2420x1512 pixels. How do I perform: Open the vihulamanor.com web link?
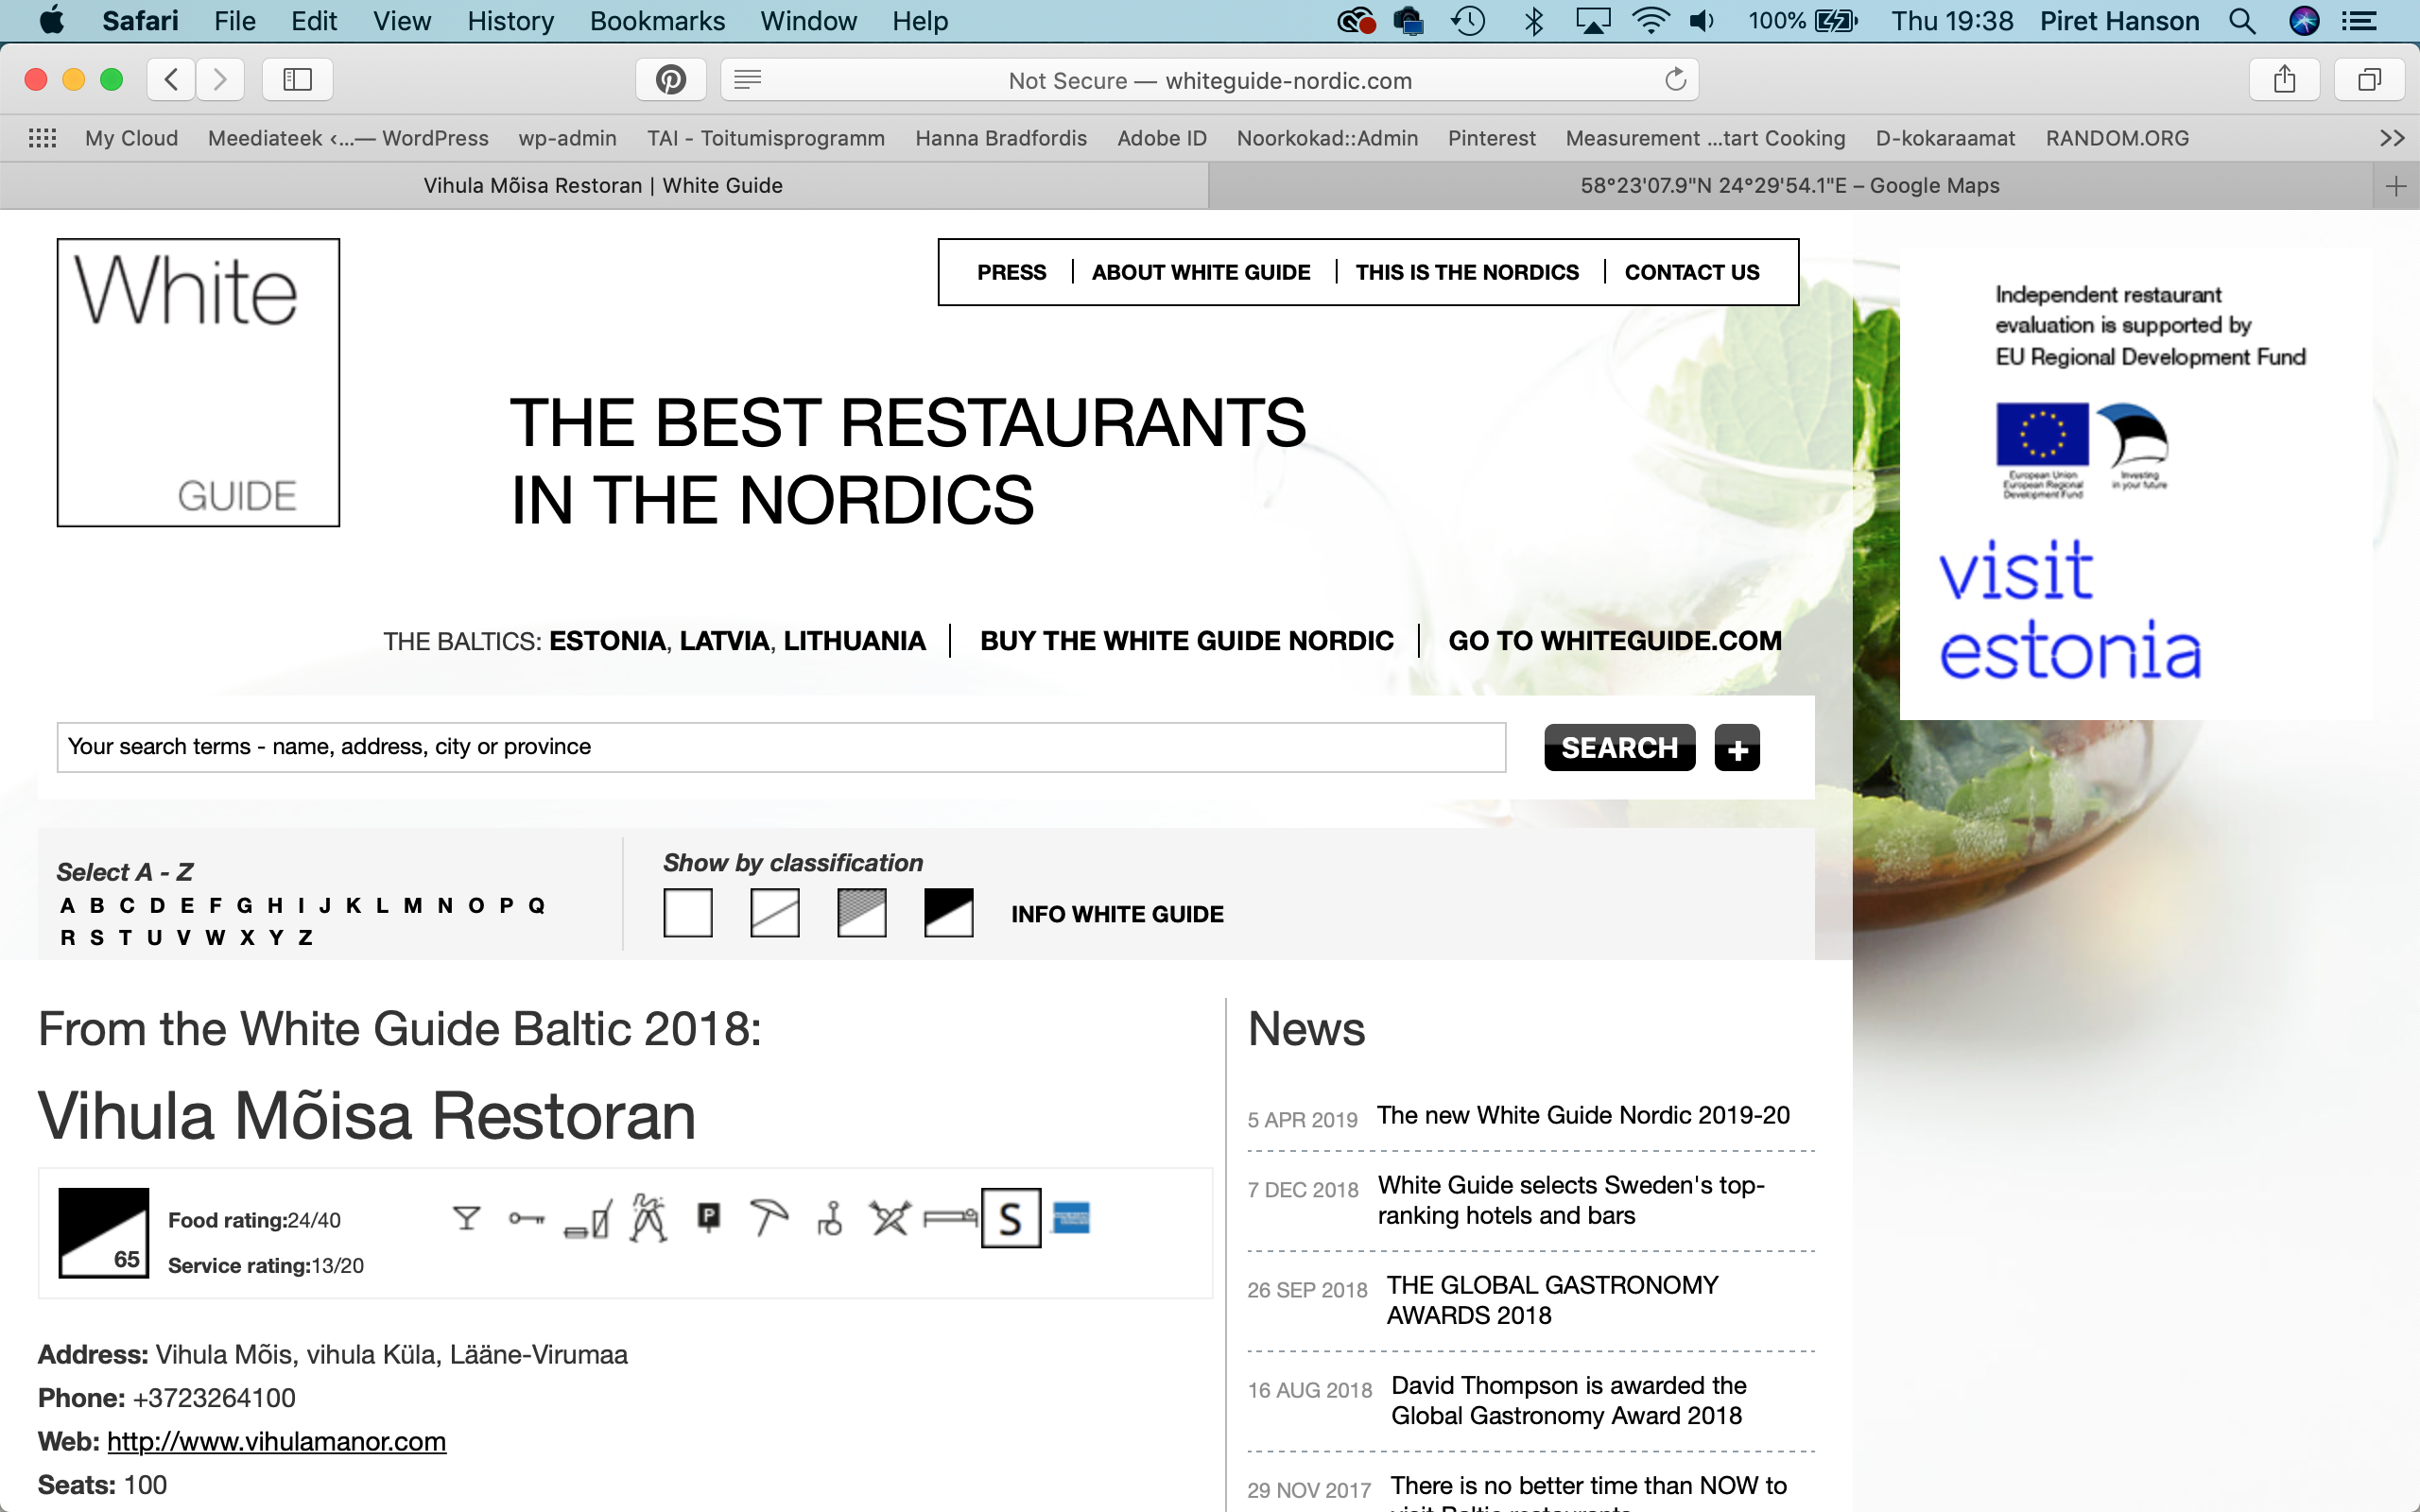(x=276, y=1441)
